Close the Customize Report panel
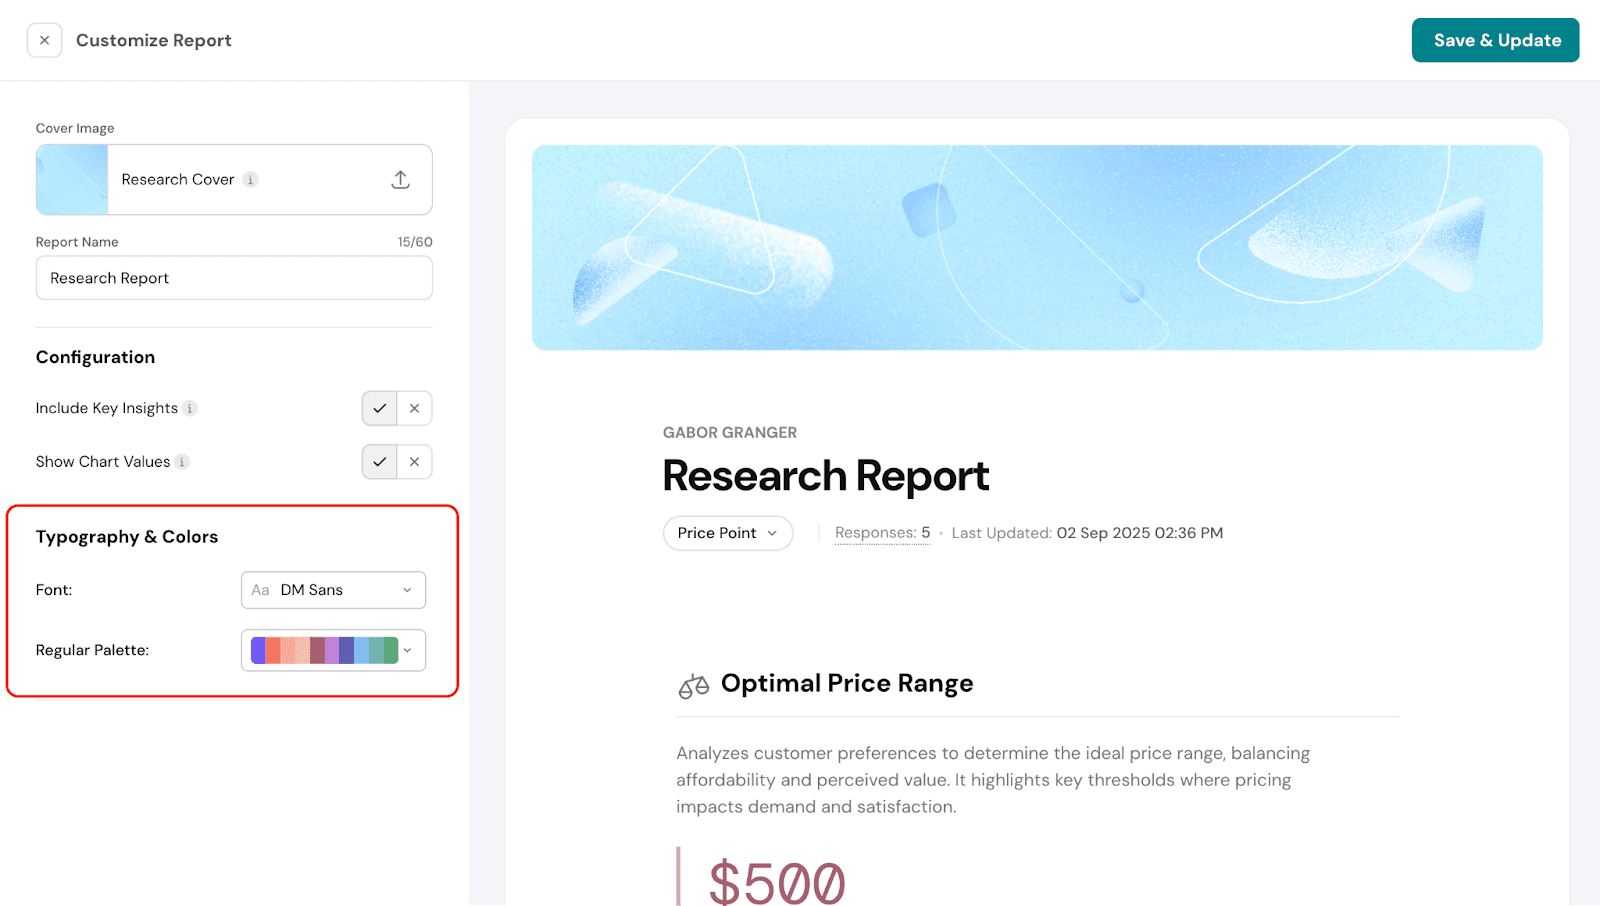 (x=44, y=40)
